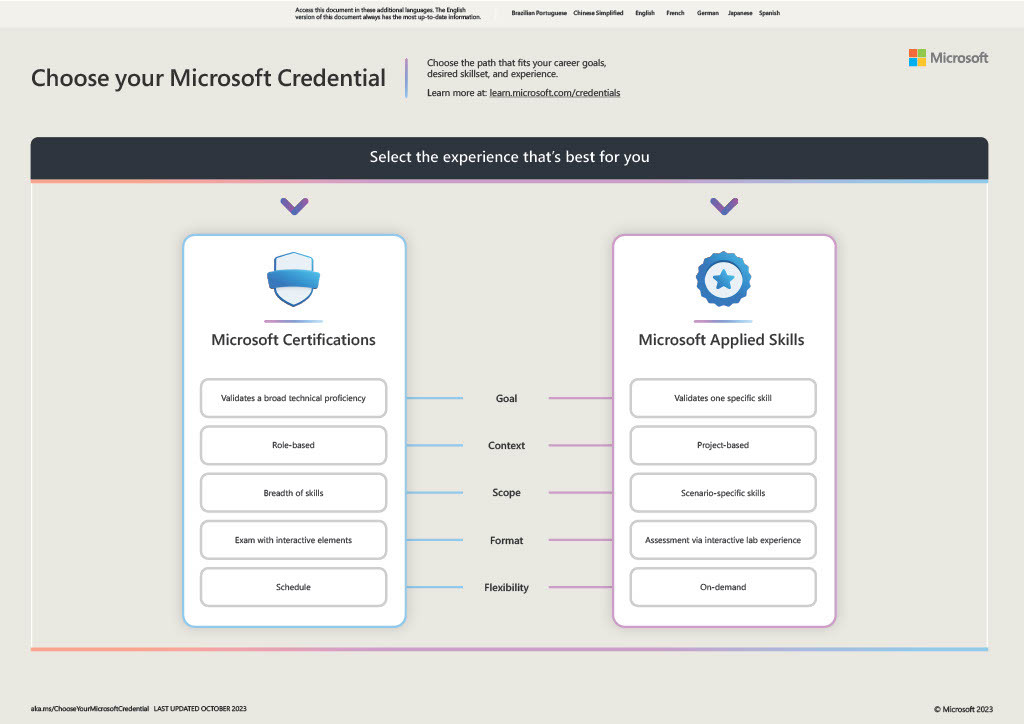Screen dimensions: 1024x724
Task: Click "Exam with interactive elements" box
Action: (293, 540)
